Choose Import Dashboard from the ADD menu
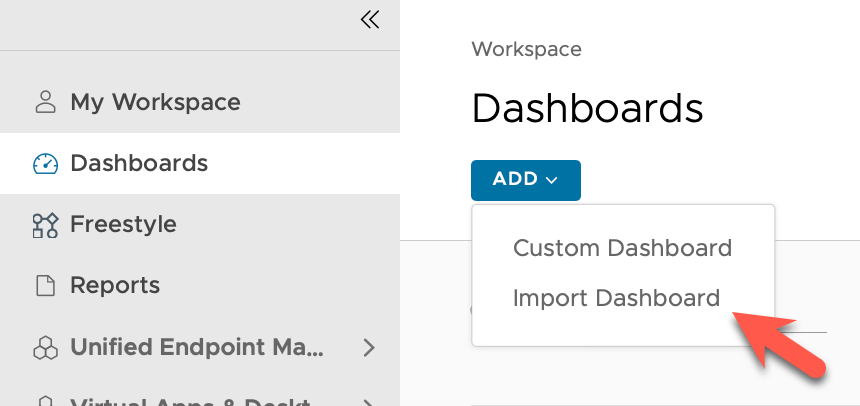The width and height of the screenshot is (860, 406). pos(616,298)
